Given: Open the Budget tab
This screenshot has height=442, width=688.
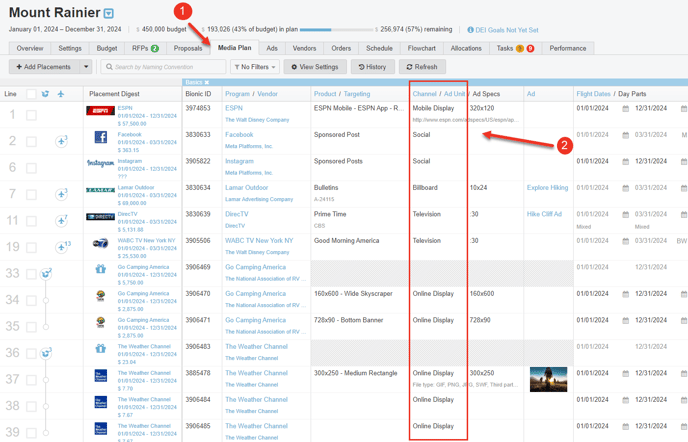Looking at the screenshot, I should [x=107, y=48].
